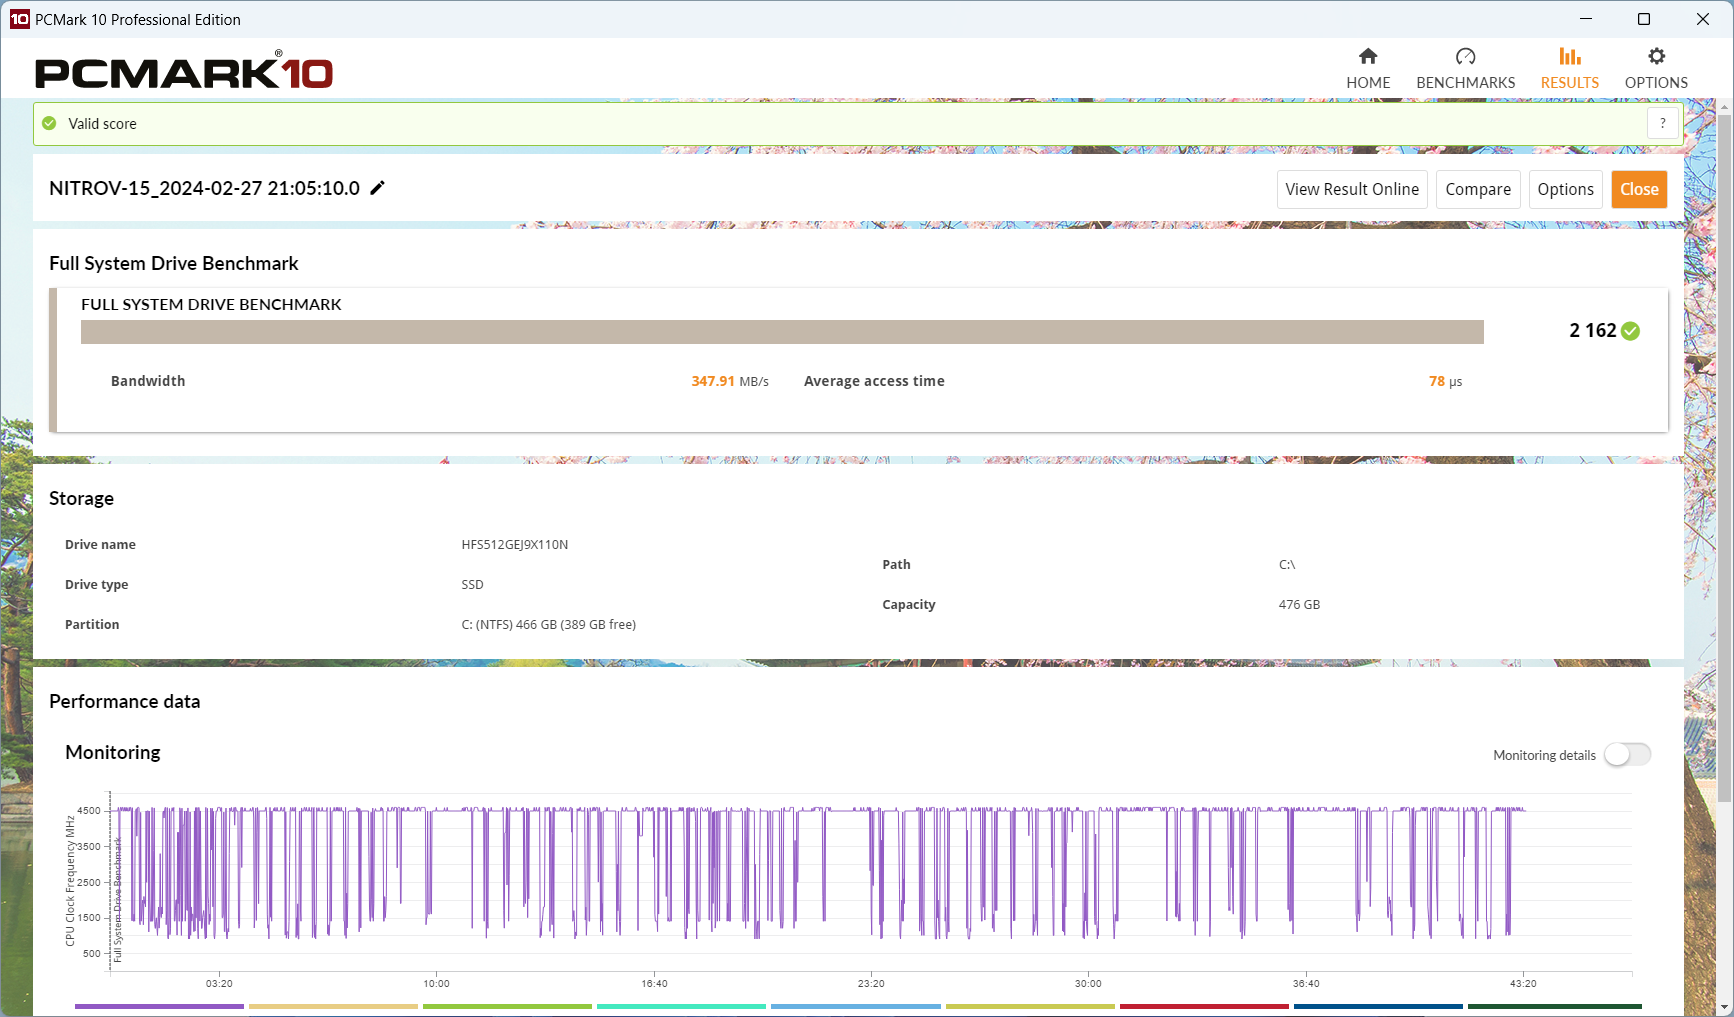Click the path value C:\
Image resolution: width=1734 pixels, height=1017 pixels.
click(1286, 565)
